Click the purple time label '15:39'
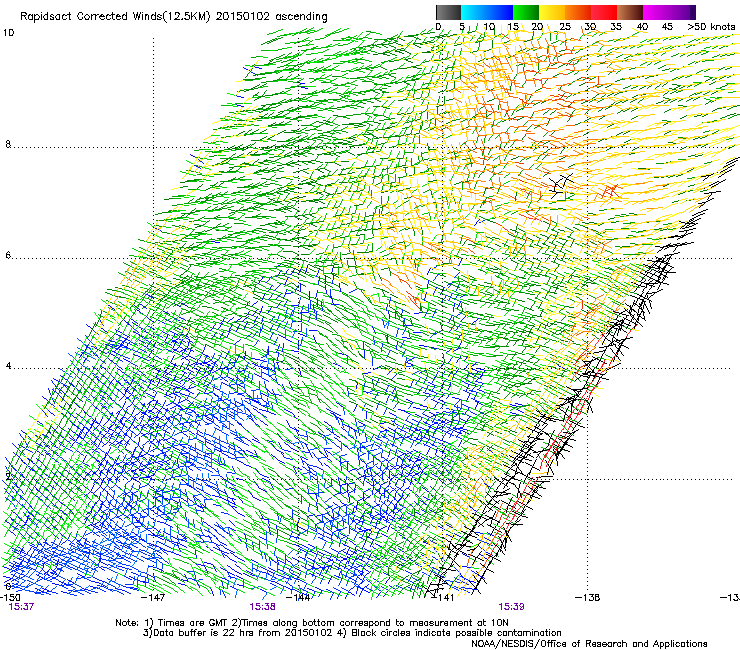 click(x=512, y=607)
